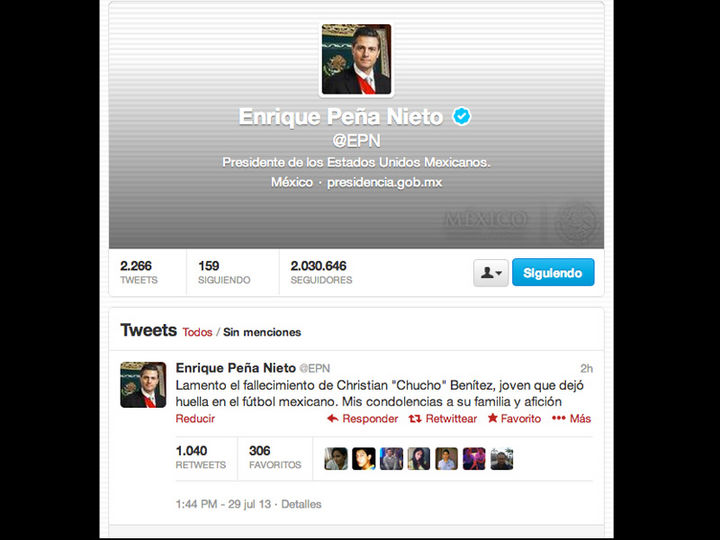Image resolution: width=720 pixels, height=540 pixels.
Task: View the 159 Siguiendo list
Action: (224, 272)
